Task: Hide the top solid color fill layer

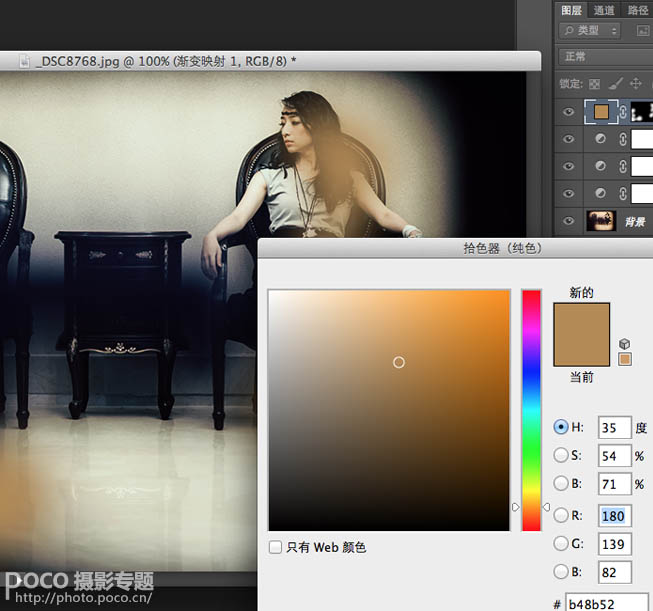Action: [568, 113]
